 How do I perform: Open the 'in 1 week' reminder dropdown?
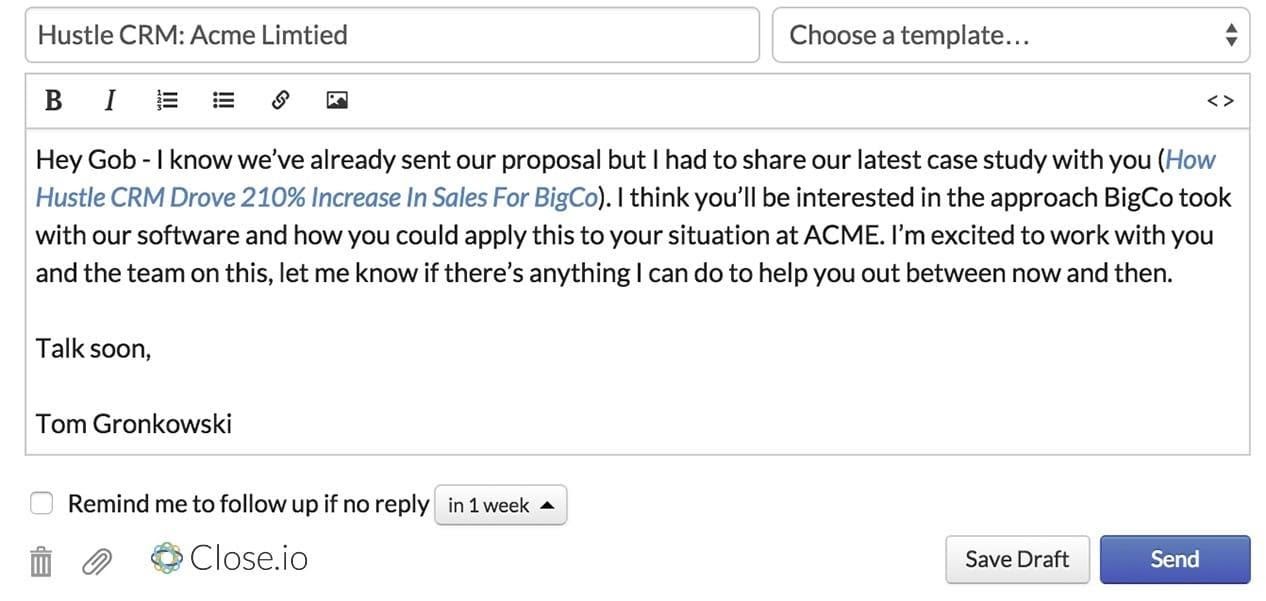(x=500, y=505)
